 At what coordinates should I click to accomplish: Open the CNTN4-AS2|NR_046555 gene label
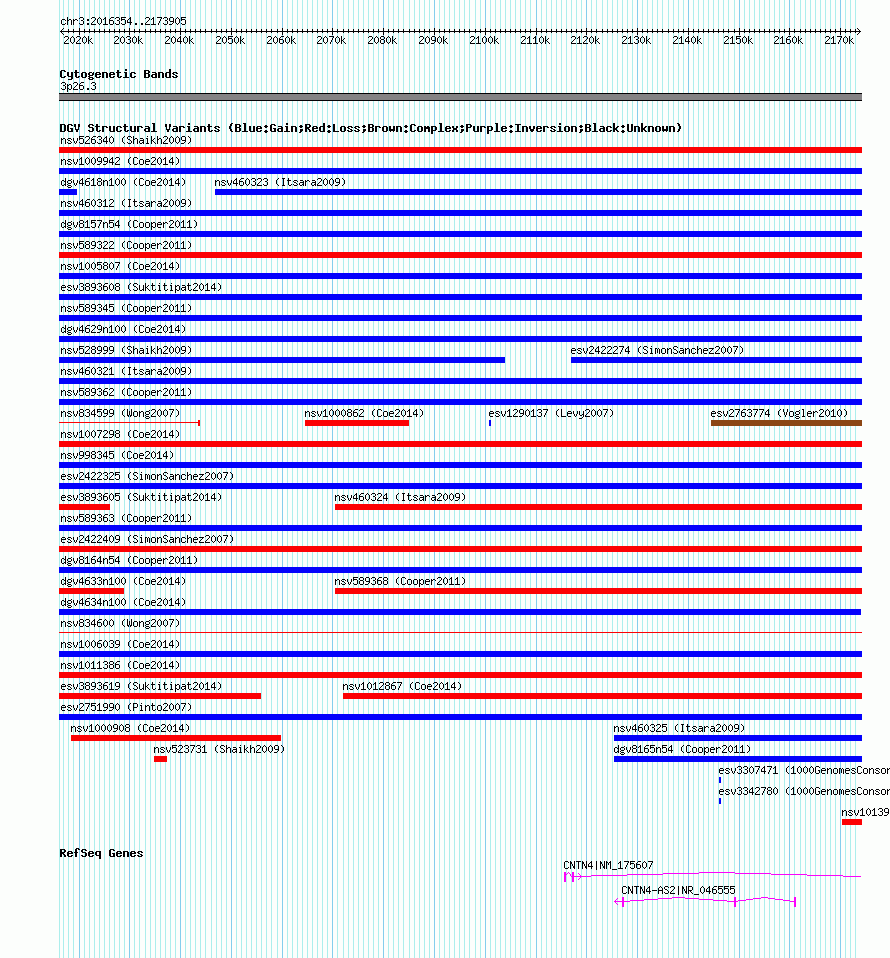point(678,890)
